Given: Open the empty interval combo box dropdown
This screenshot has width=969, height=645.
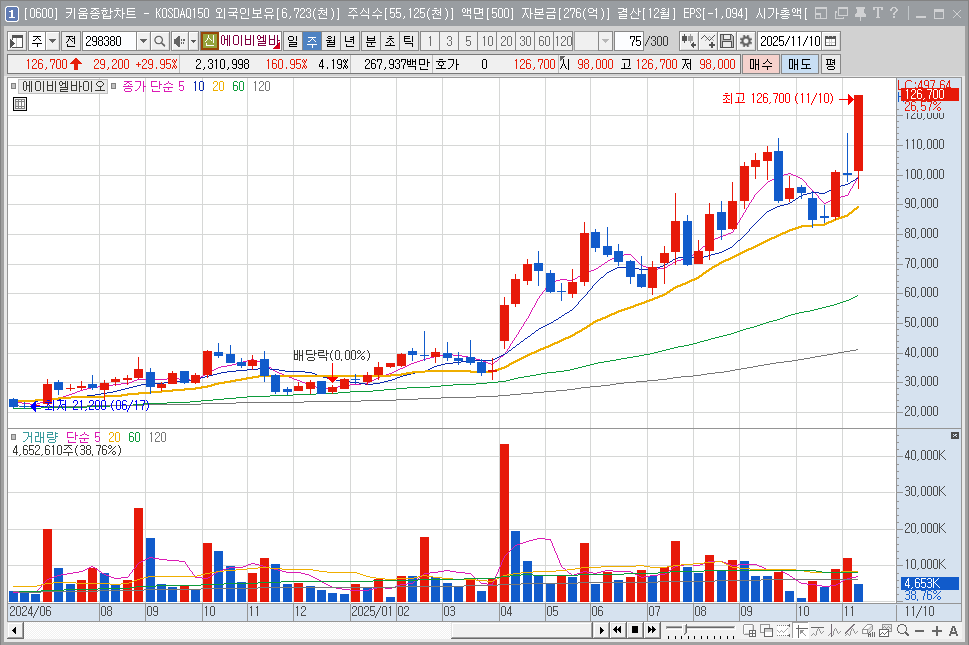Looking at the screenshot, I should point(605,41).
